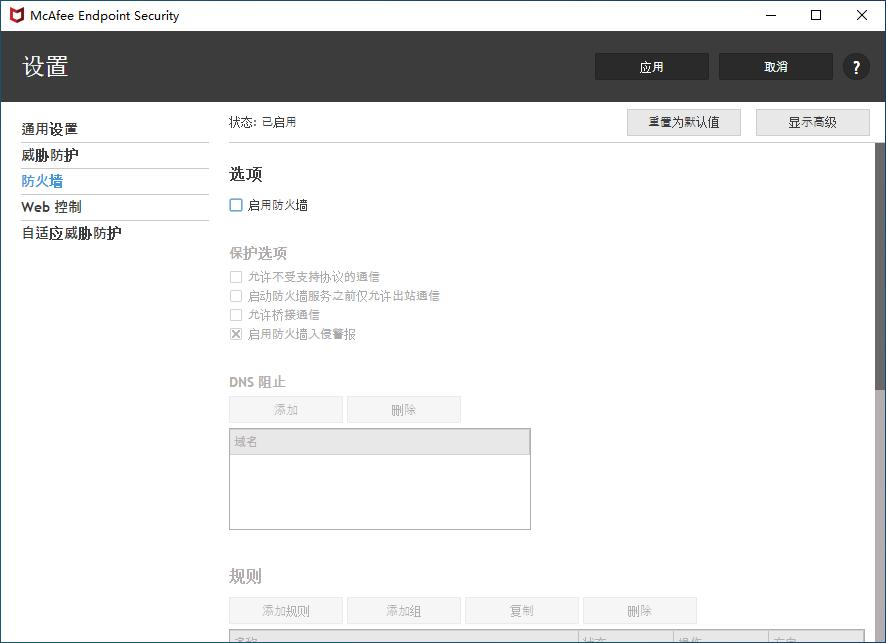Viewport: 886px width, 643px height.
Task: Enable 允许不受支持协议的通信
Action: [x=236, y=276]
